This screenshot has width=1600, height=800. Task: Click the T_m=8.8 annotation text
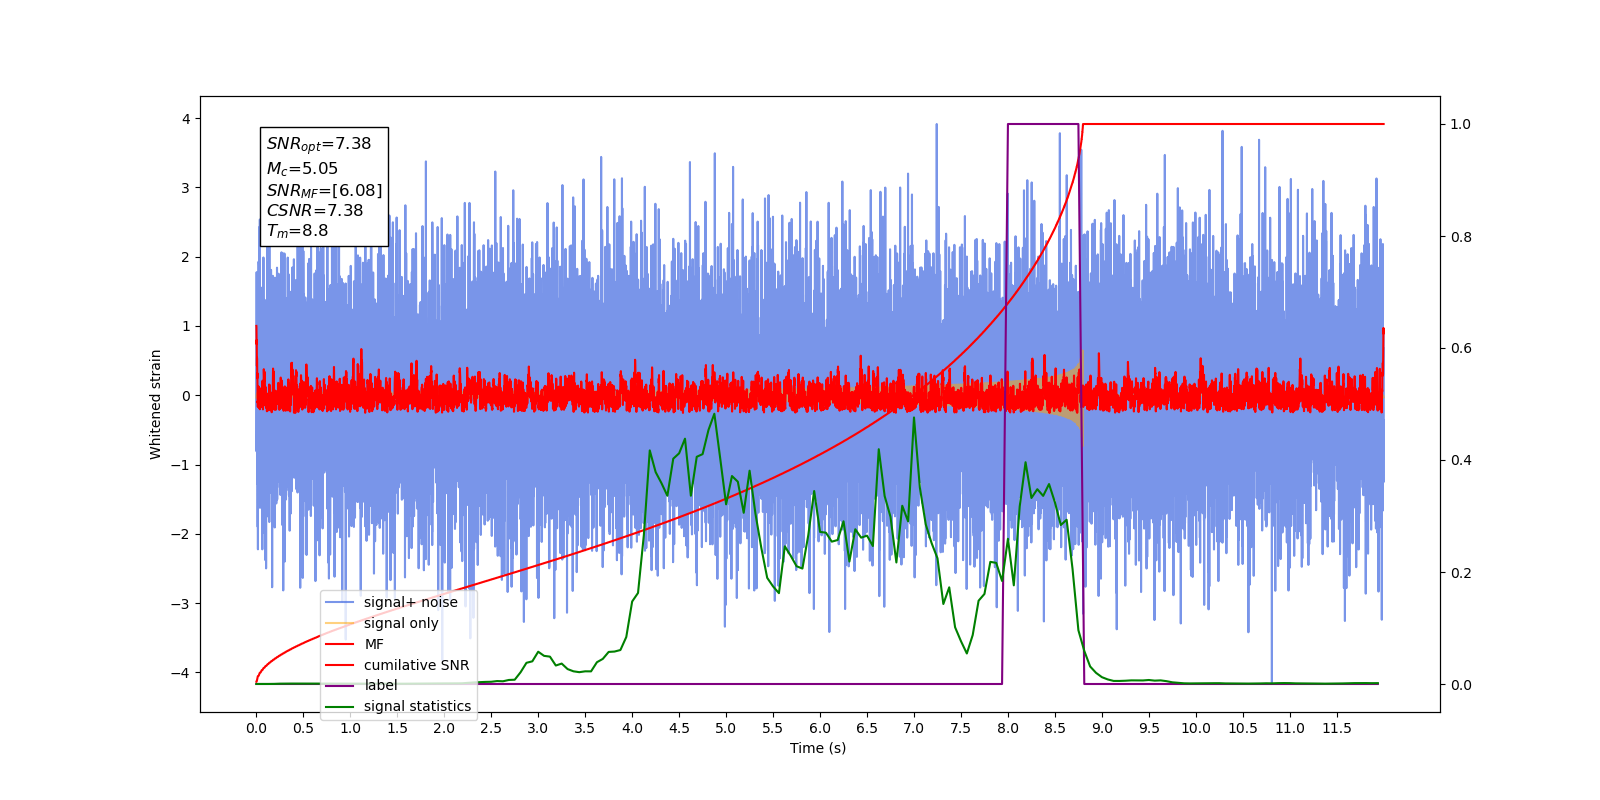pos(297,231)
